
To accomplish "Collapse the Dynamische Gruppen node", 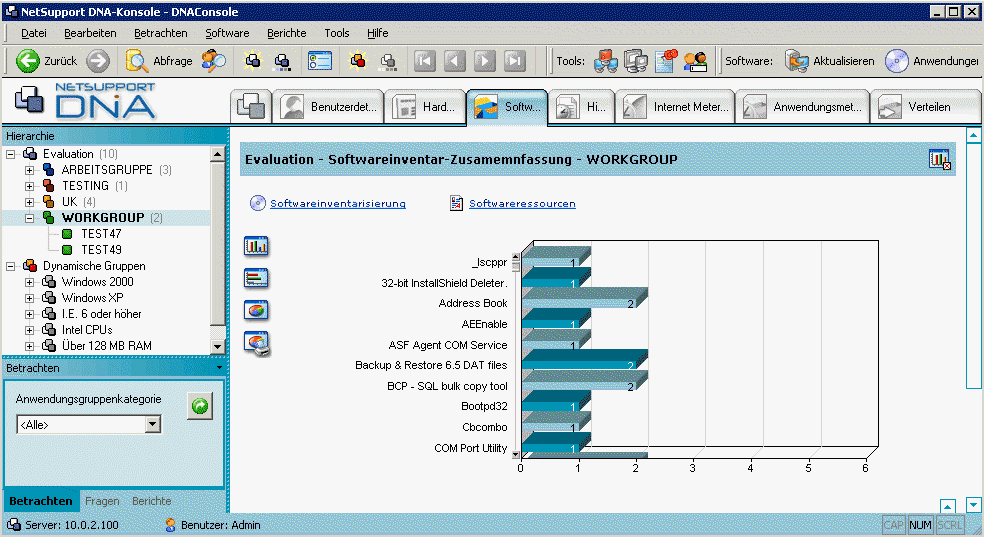I will pos(11,266).
